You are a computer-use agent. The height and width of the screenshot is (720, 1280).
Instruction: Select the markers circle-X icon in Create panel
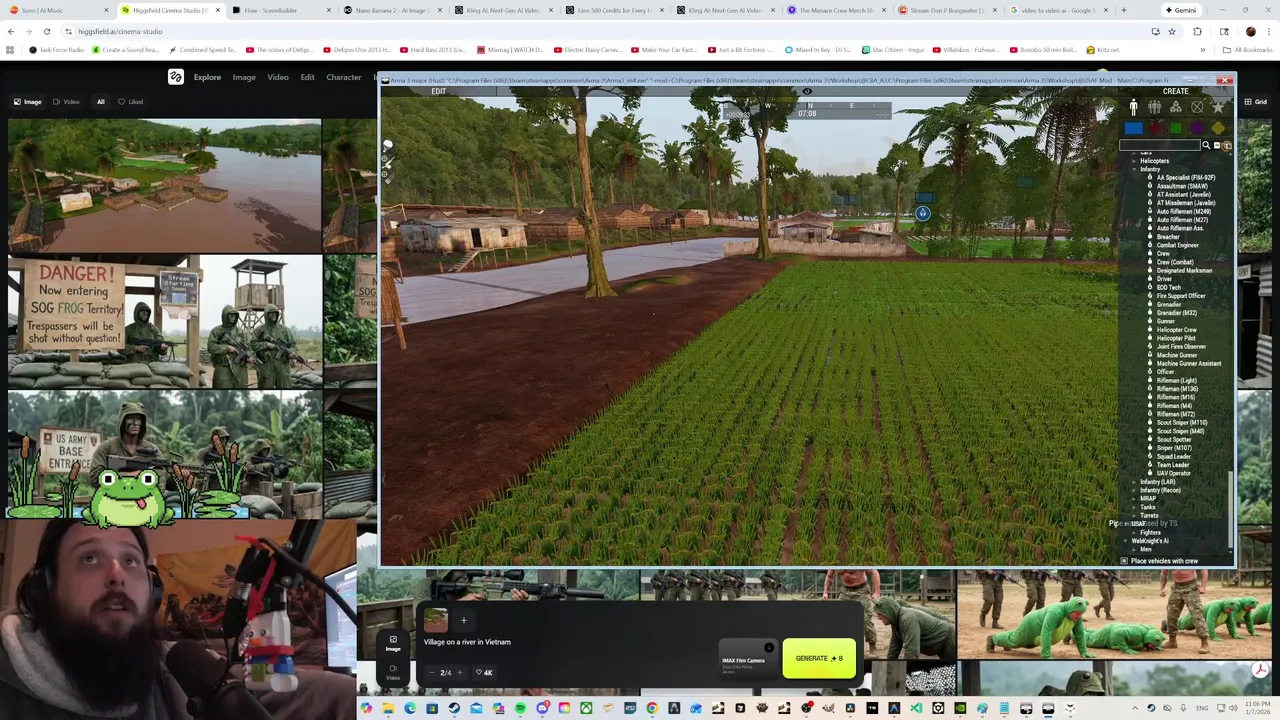[1197, 107]
